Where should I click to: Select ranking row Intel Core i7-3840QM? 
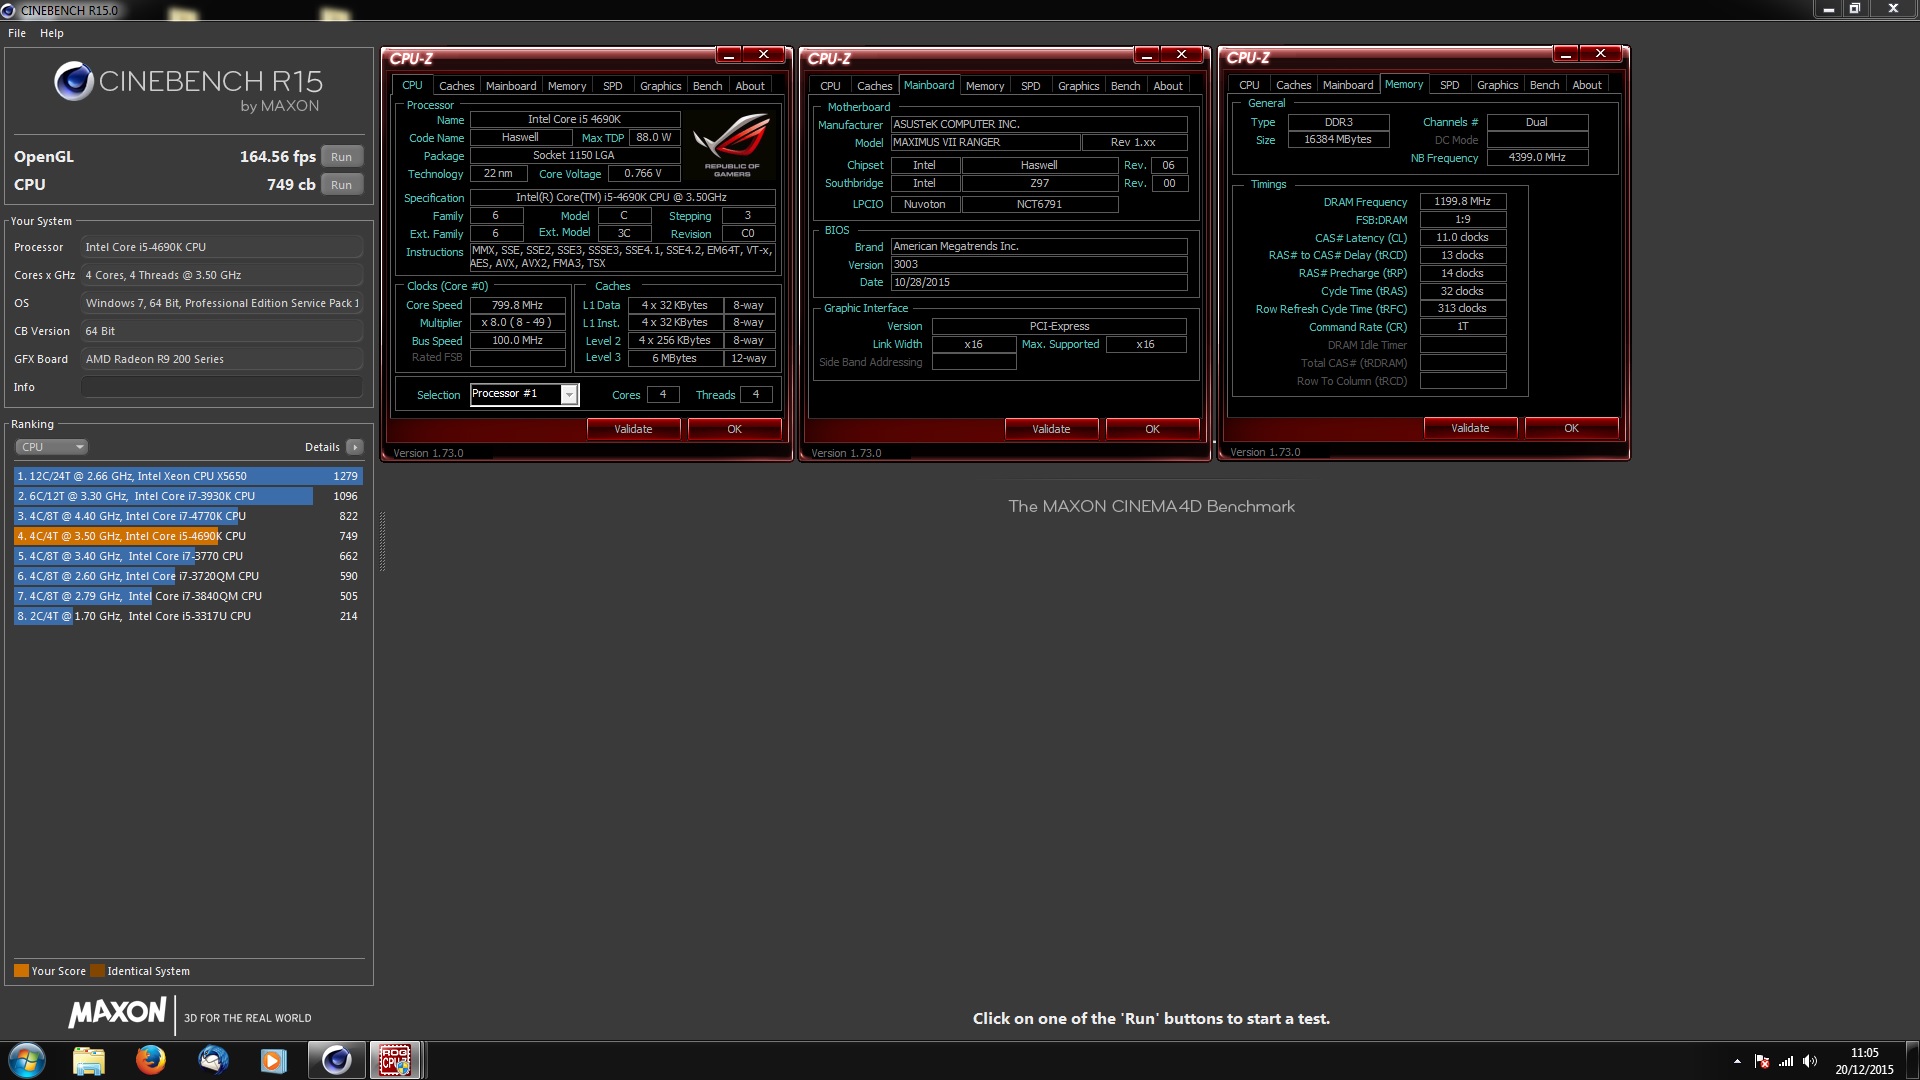pos(188,596)
